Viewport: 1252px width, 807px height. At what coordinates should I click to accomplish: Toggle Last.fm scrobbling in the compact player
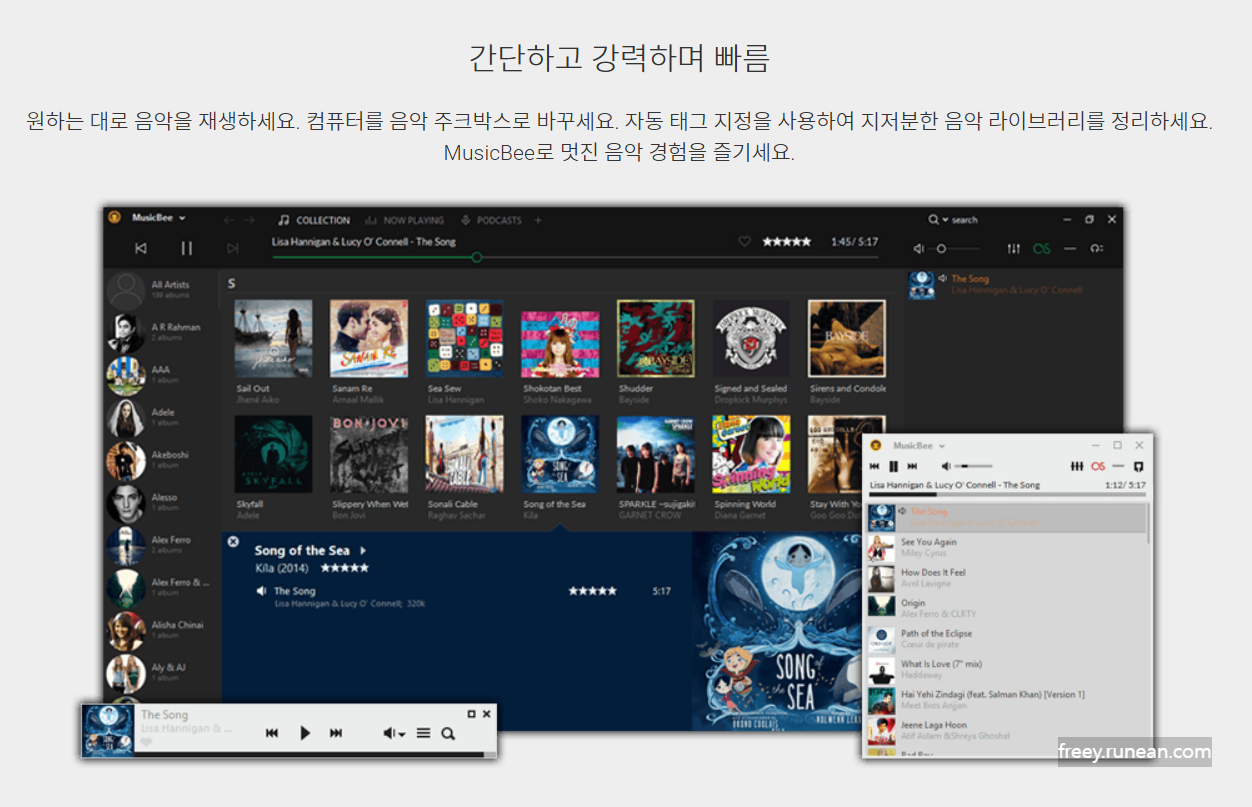click(x=1098, y=465)
